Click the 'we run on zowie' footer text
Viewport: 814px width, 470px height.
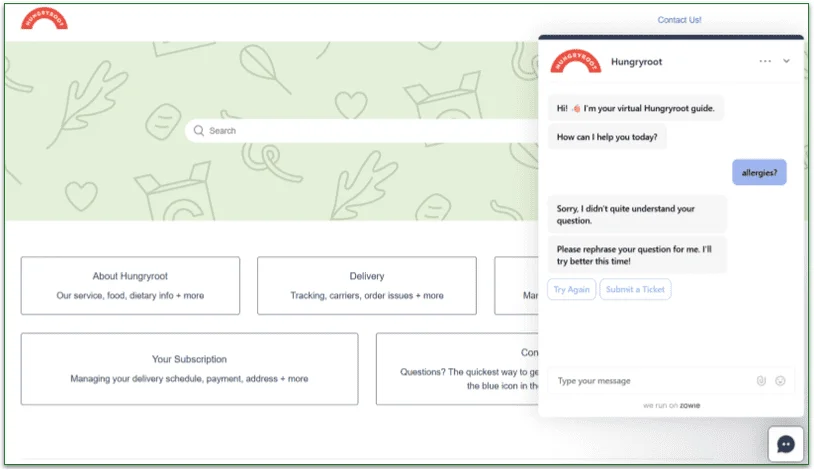[671, 405]
